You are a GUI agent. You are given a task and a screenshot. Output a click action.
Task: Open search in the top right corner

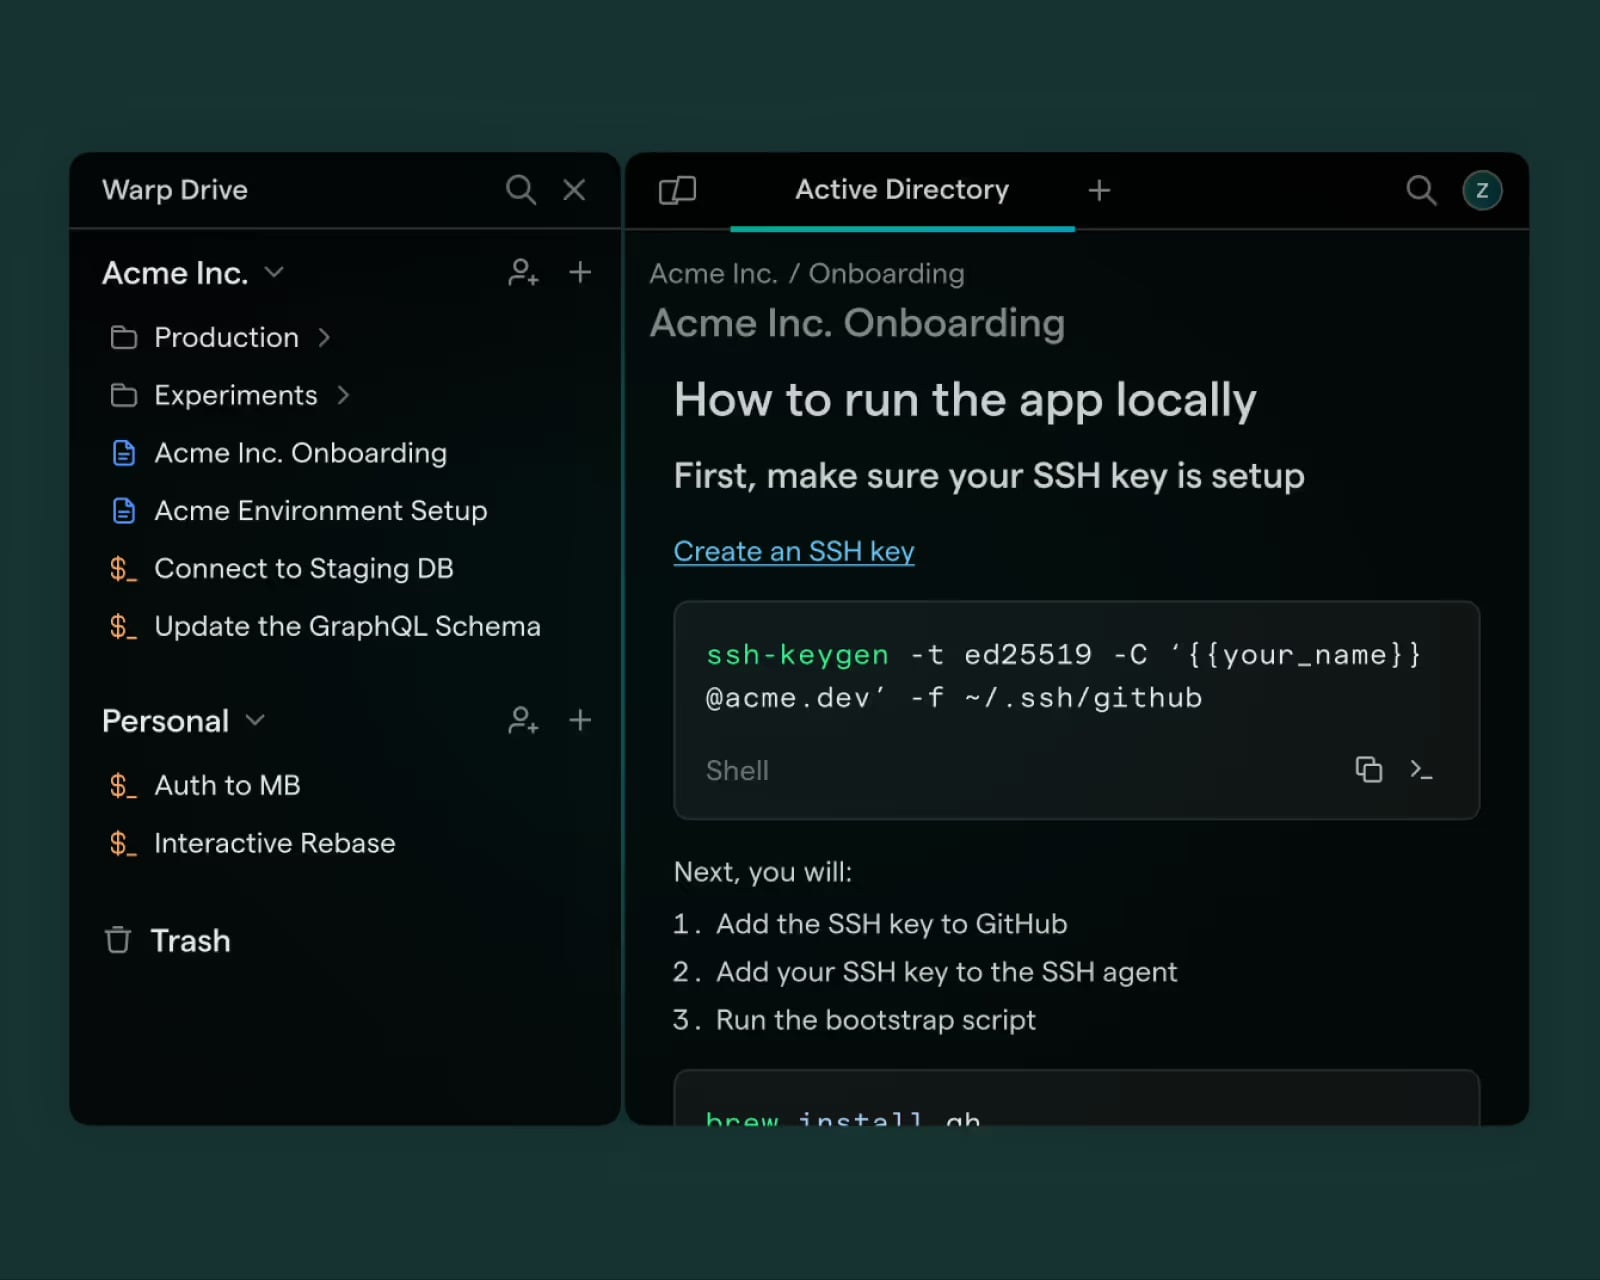click(1421, 190)
